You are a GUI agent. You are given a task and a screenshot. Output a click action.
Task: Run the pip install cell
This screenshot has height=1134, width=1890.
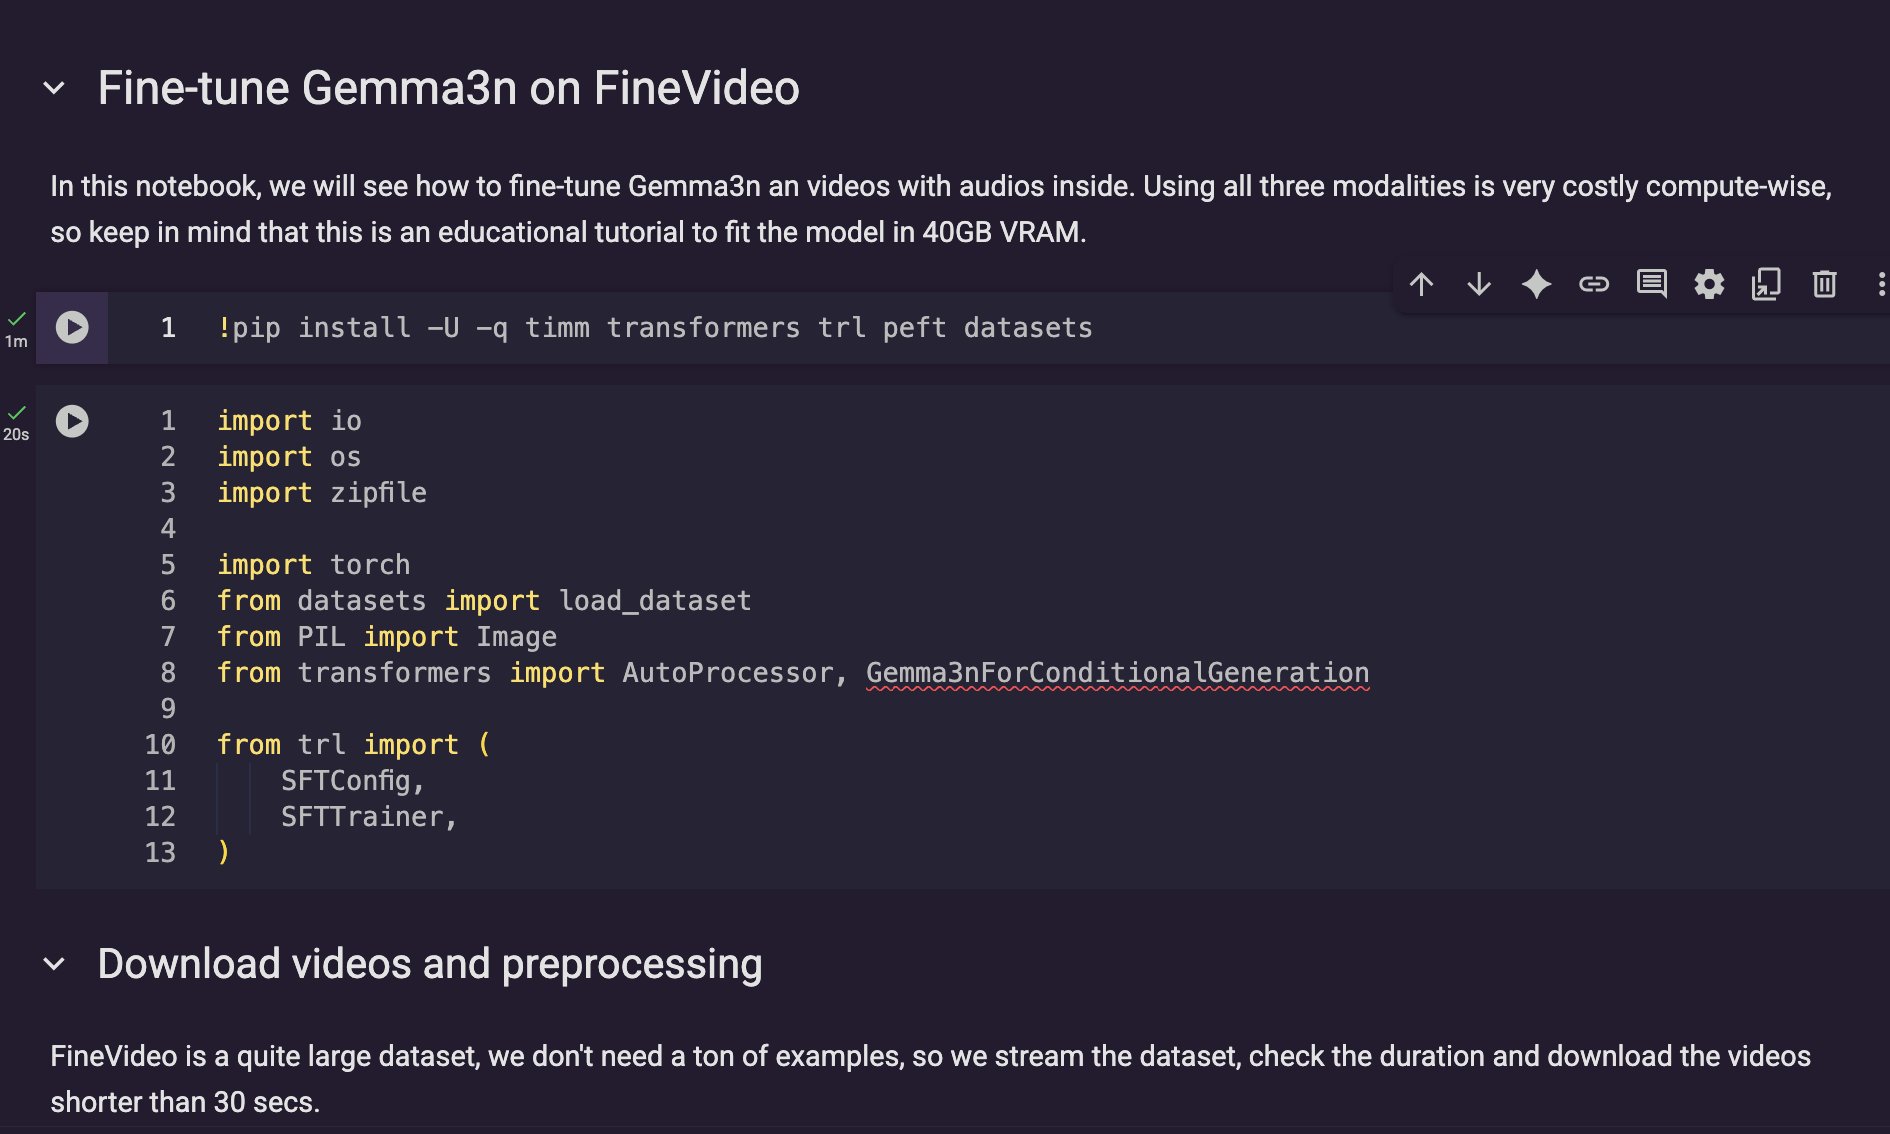click(72, 328)
